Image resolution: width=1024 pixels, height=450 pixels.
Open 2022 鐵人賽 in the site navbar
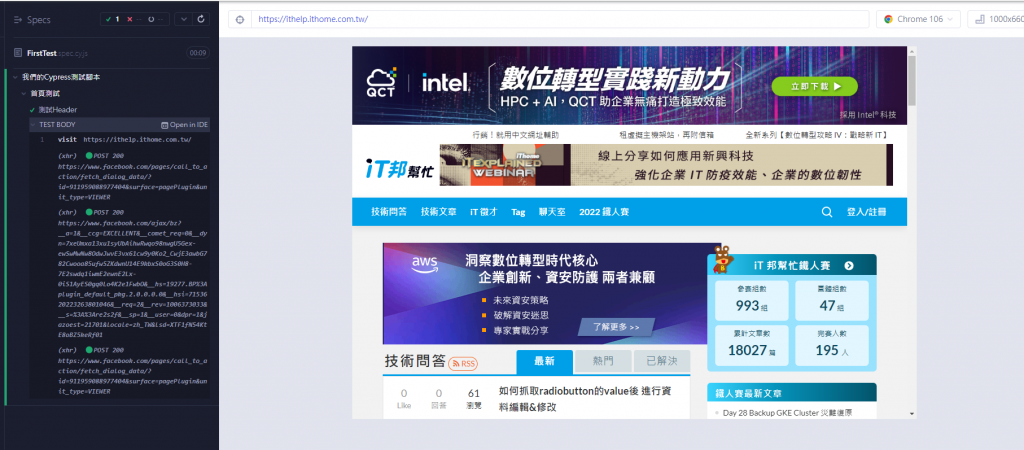coord(604,212)
